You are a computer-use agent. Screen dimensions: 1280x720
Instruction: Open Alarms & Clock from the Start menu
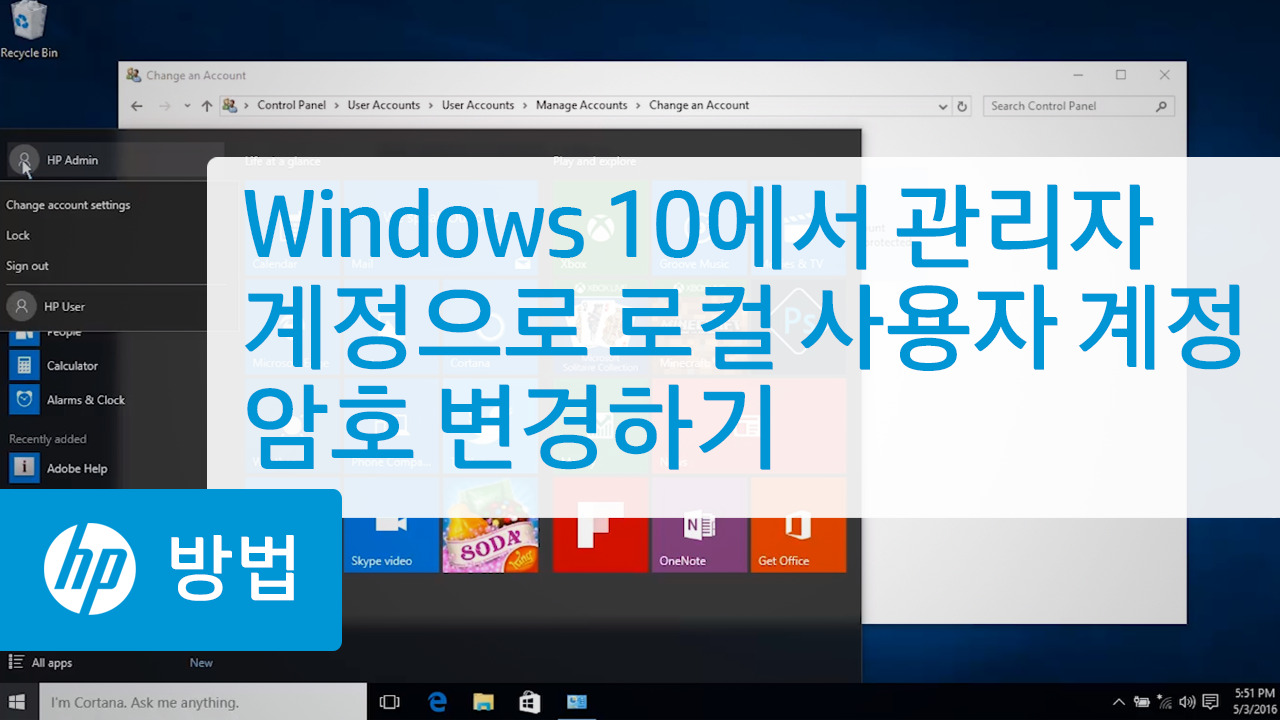point(86,399)
